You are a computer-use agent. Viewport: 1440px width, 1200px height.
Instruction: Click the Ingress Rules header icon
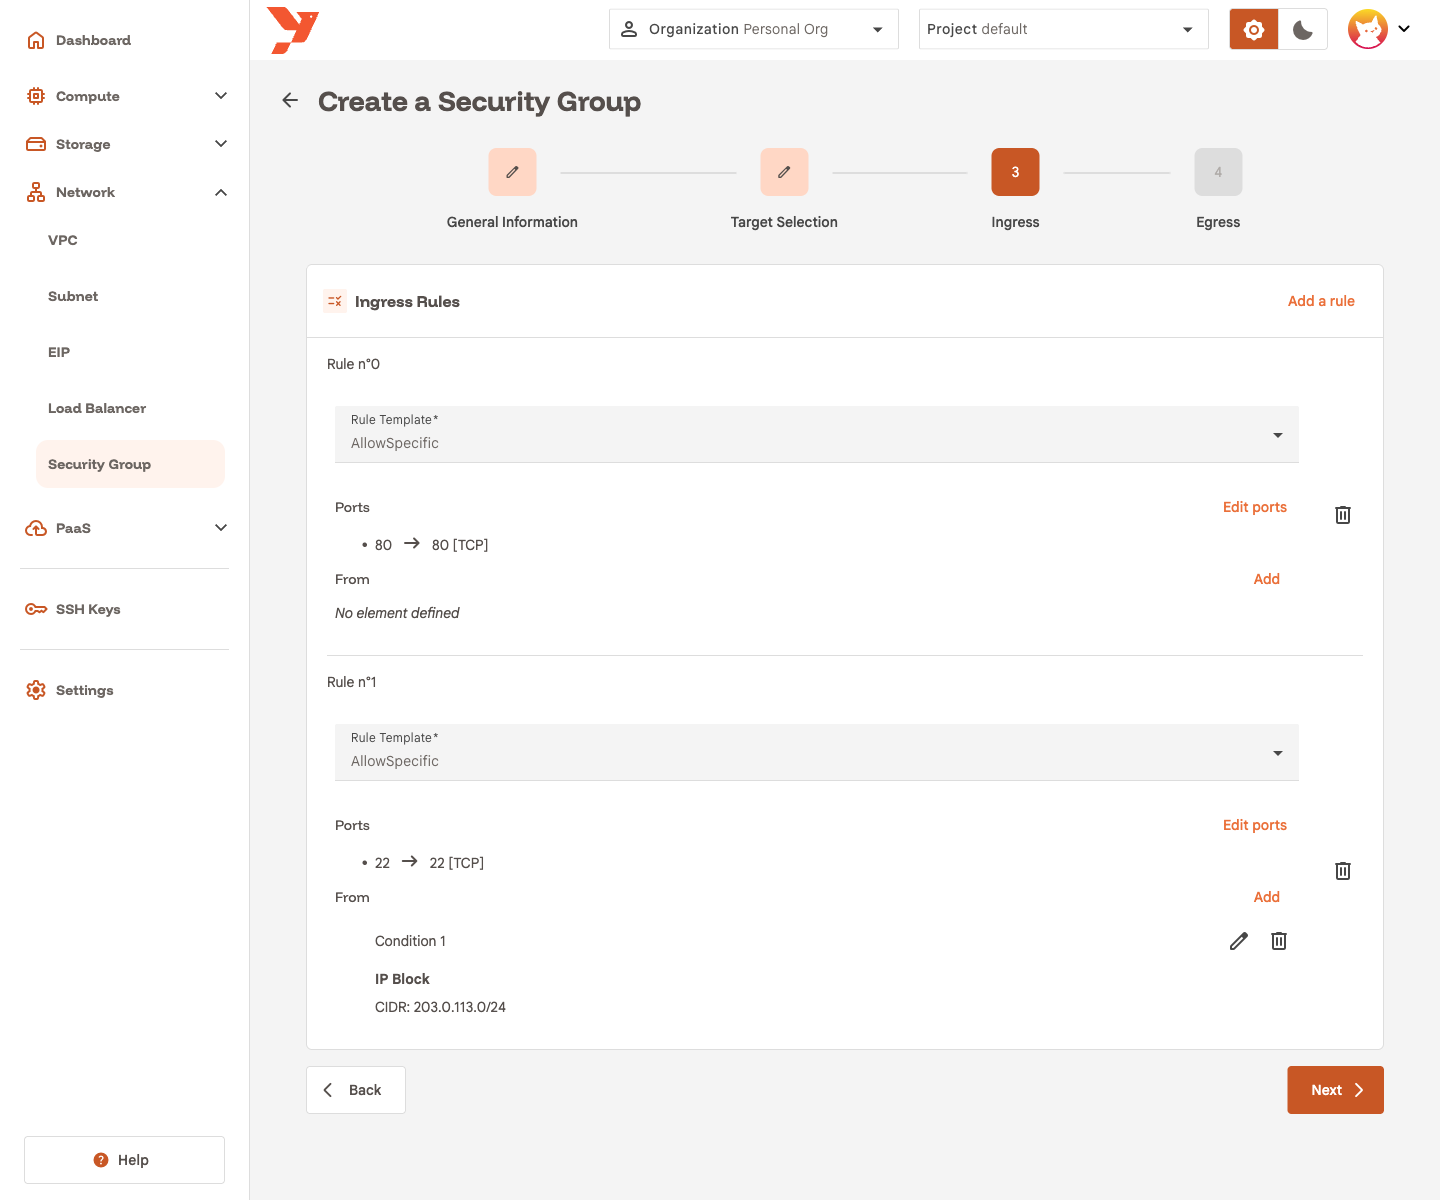pos(335,301)
